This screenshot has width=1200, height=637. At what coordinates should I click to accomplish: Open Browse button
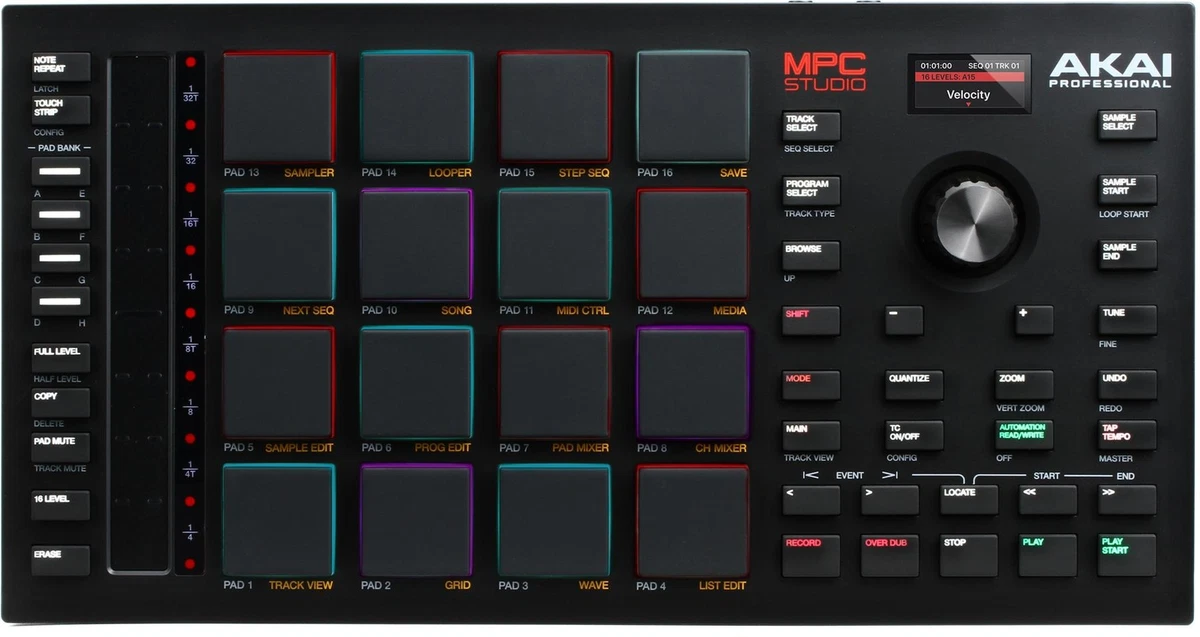point(811,255)
